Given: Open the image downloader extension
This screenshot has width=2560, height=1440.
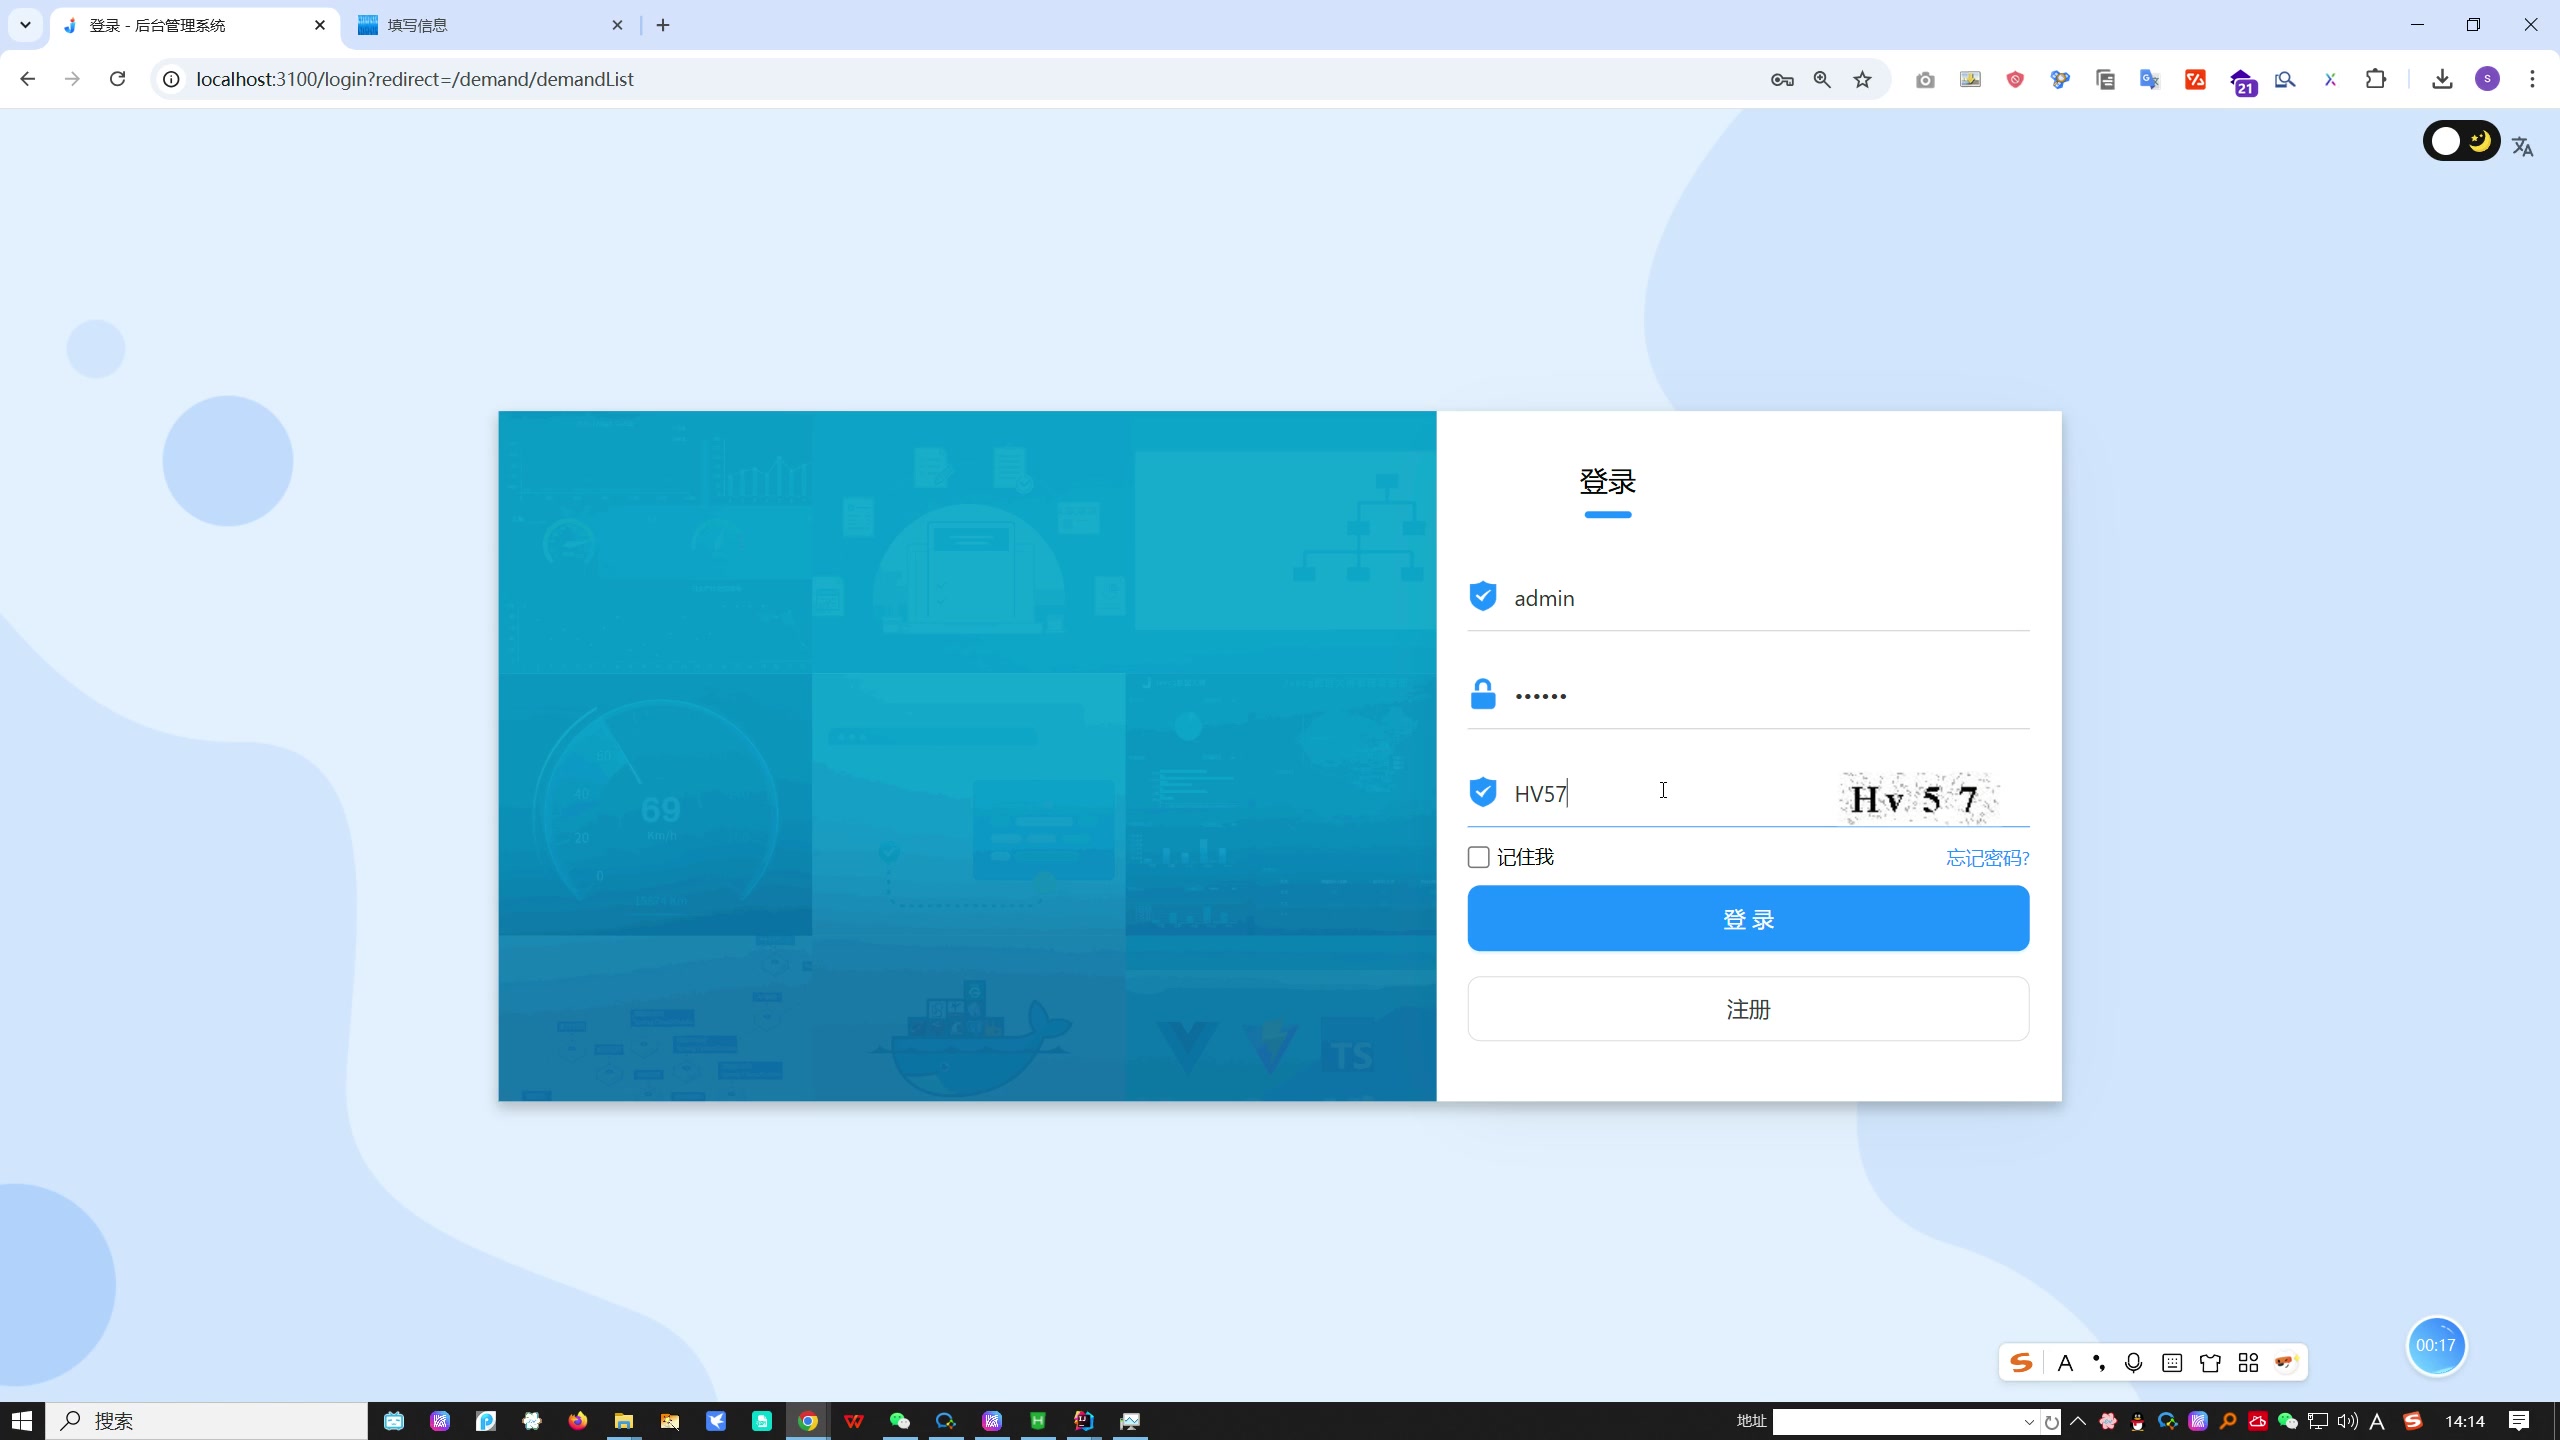Looking at the screenshot, I should click(1970, 79).
